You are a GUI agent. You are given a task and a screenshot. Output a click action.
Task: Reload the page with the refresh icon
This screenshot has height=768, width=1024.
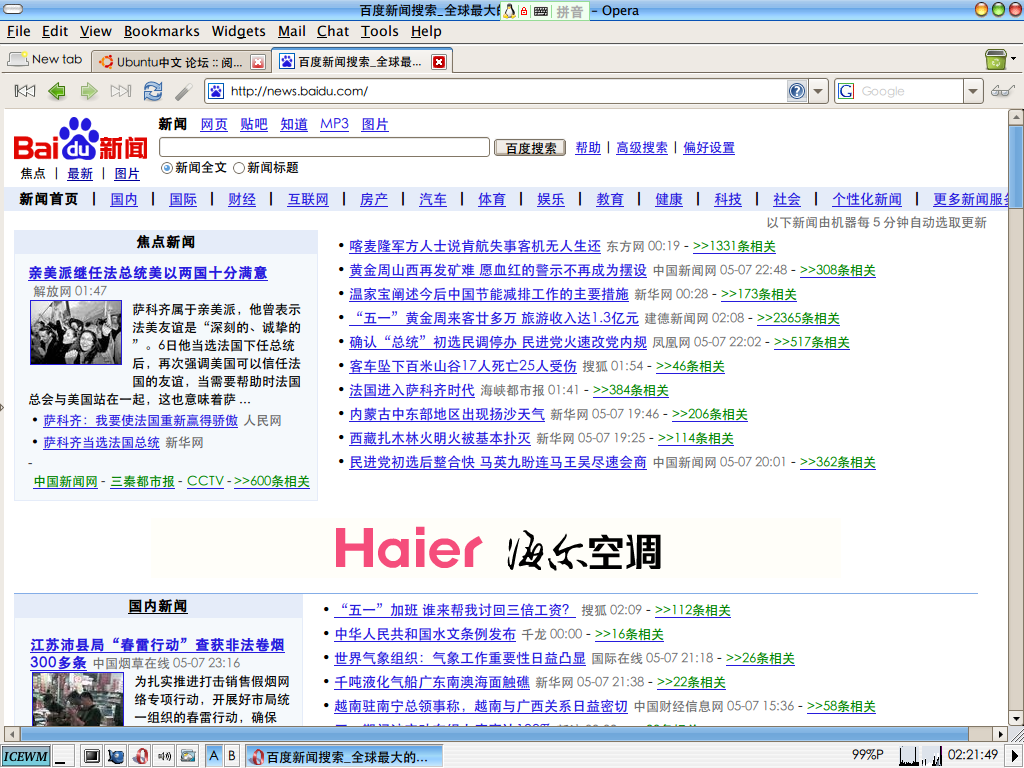[153, 91]
